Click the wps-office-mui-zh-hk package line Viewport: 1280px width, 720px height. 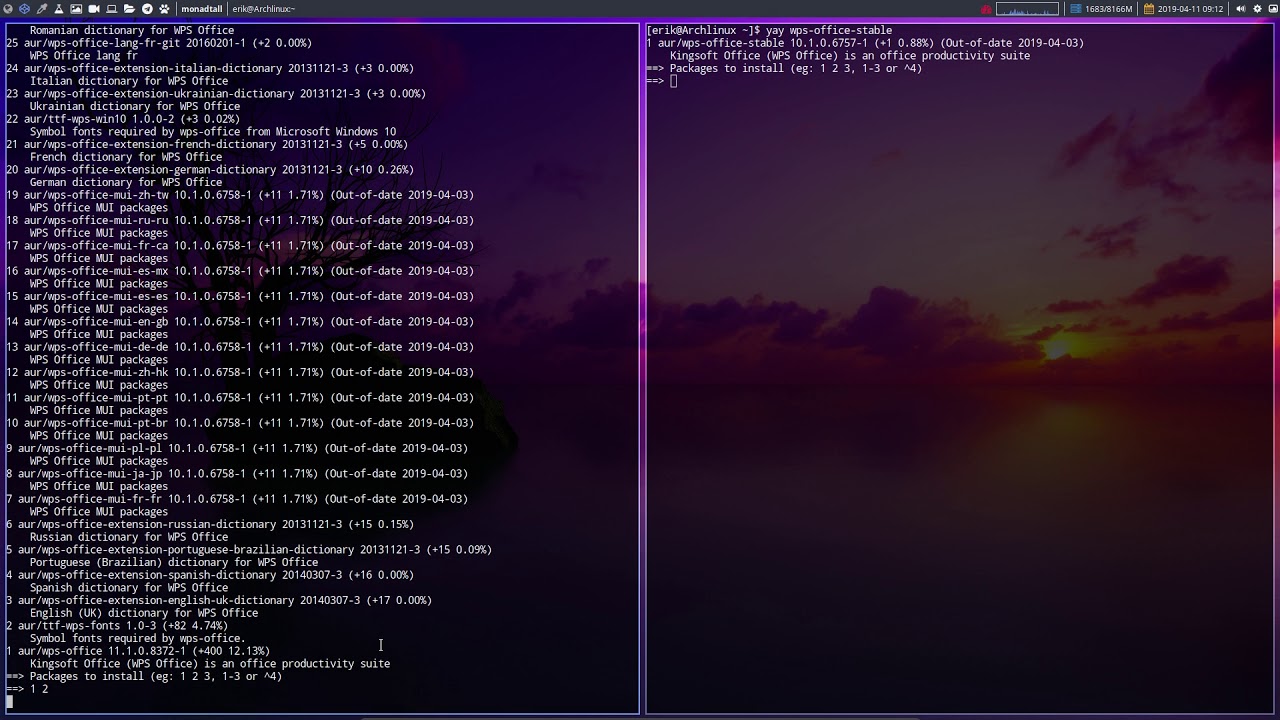(240, 372)
